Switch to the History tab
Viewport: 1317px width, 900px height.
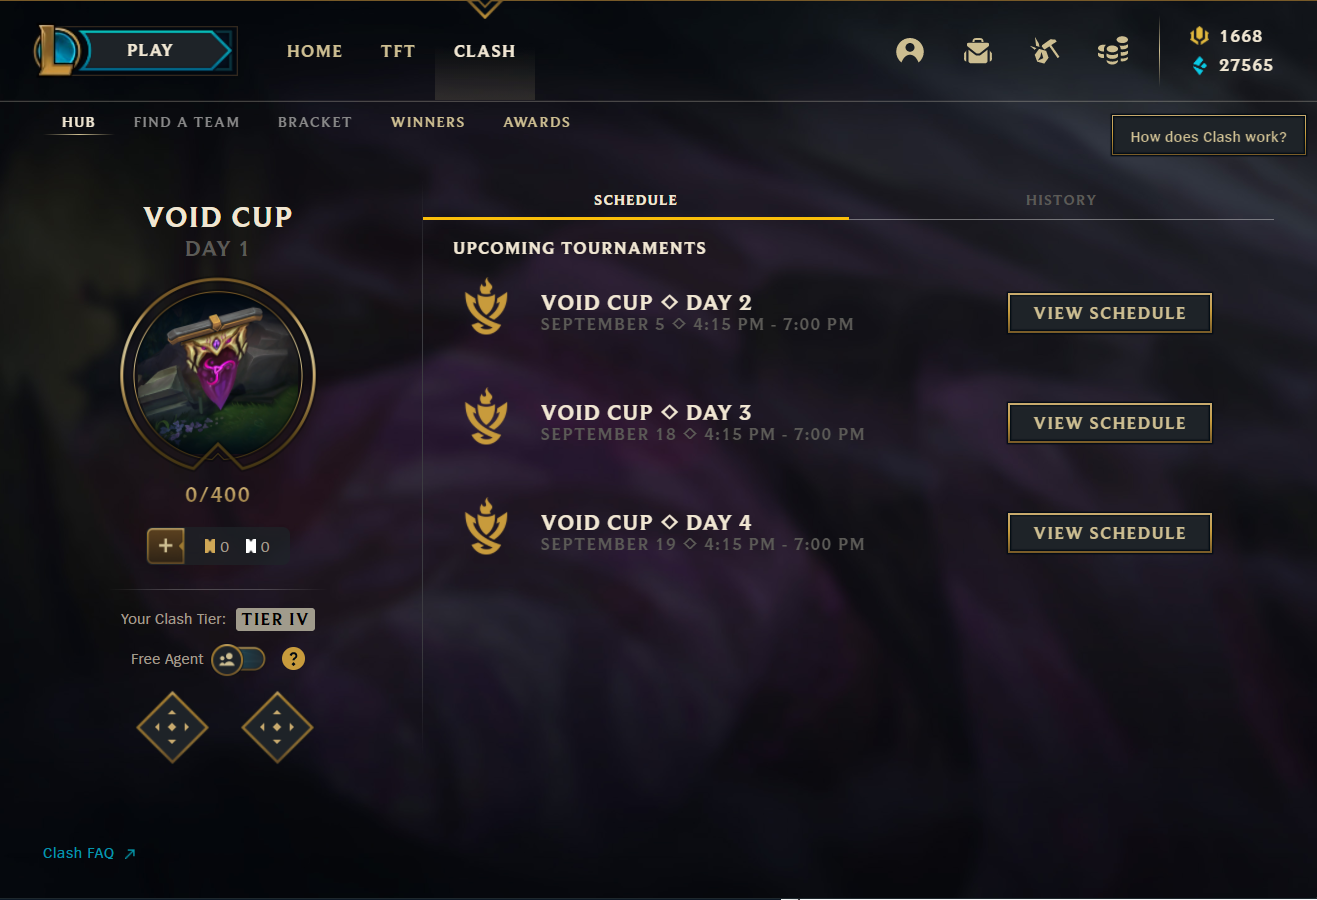coord(1061,200)
